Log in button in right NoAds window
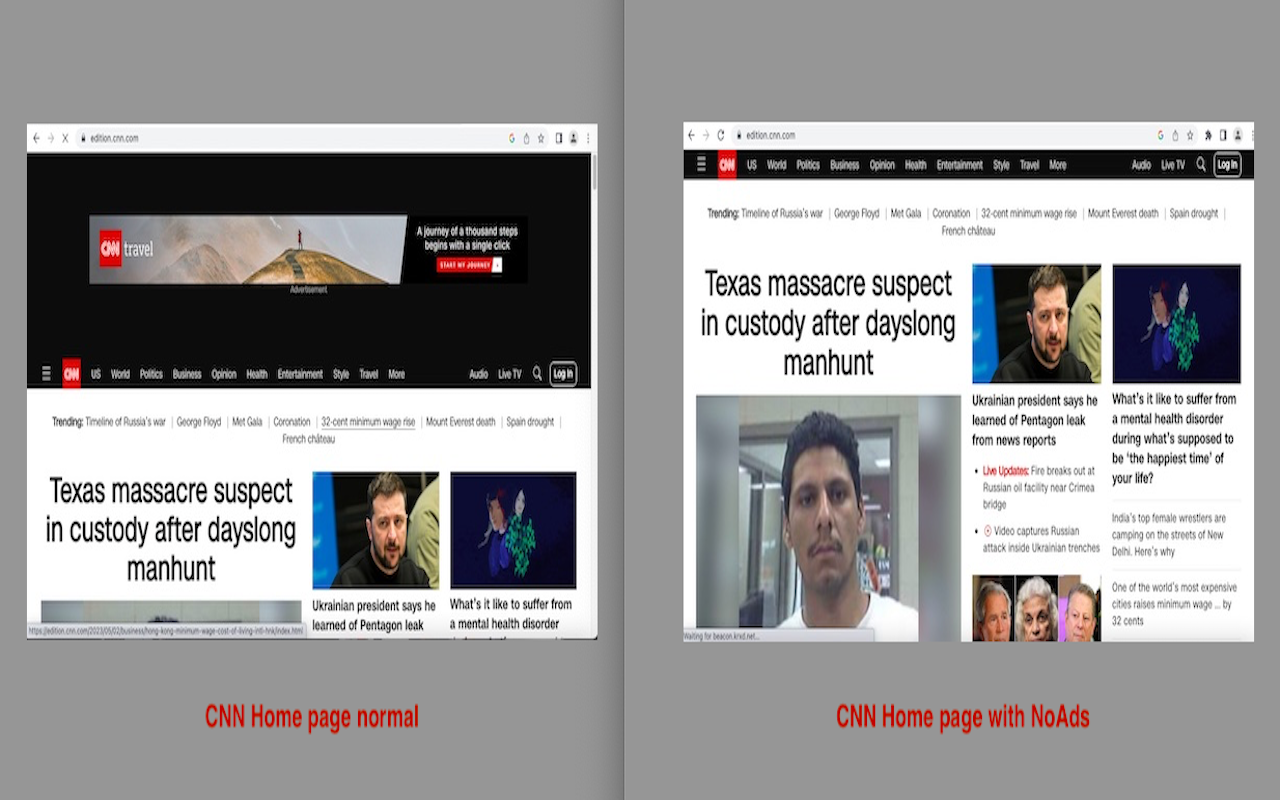 (1227, 165)
